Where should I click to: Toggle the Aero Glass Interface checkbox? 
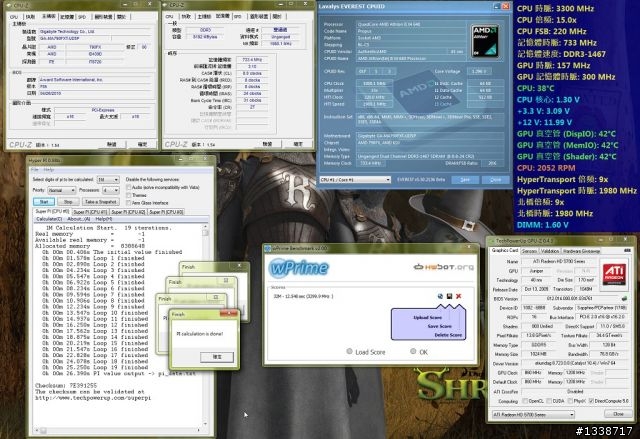[x=129, y=203]
